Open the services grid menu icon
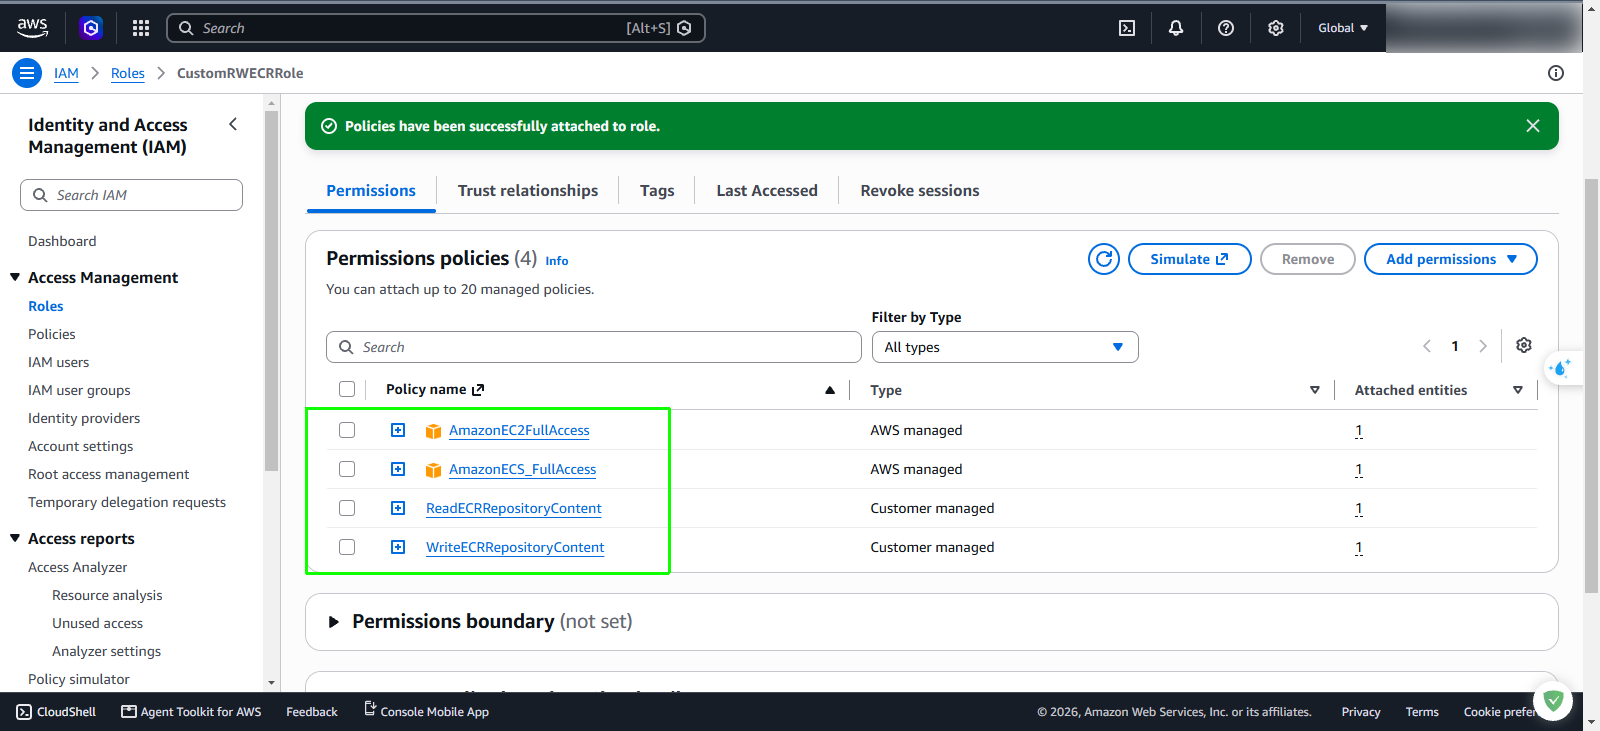Viewport: 1600px width, 731px height. click(x=141, y=28)
